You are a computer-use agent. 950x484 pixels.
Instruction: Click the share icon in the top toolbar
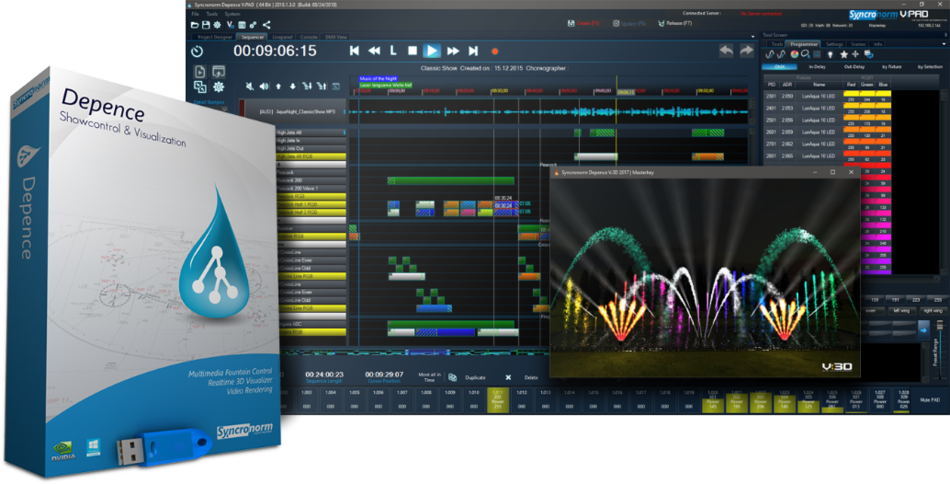[266, 25]
